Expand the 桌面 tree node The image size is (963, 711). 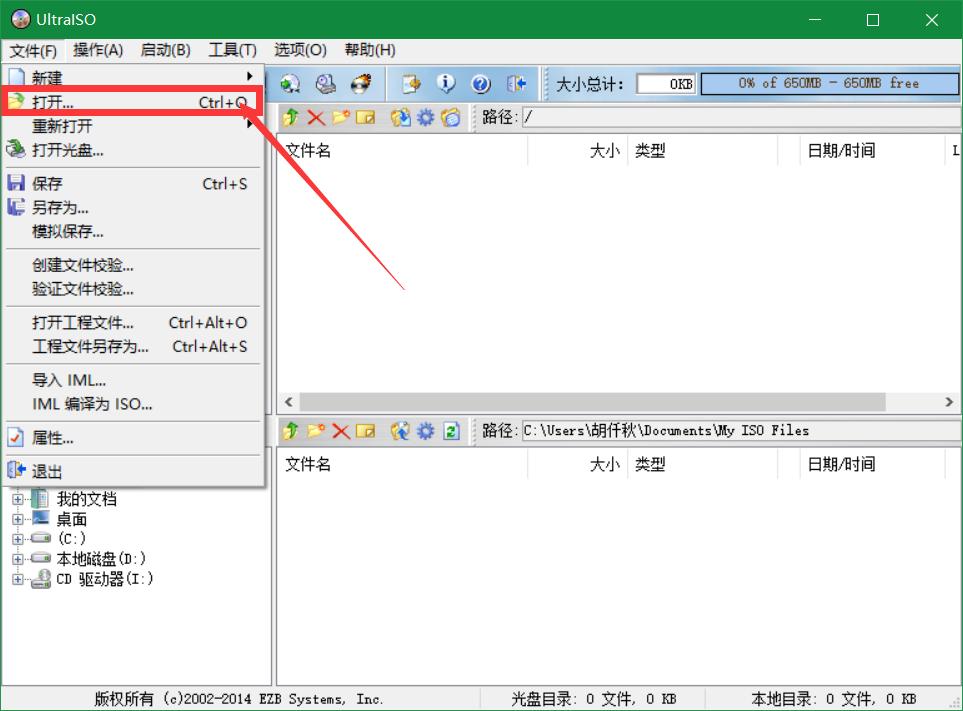(19, 519)
